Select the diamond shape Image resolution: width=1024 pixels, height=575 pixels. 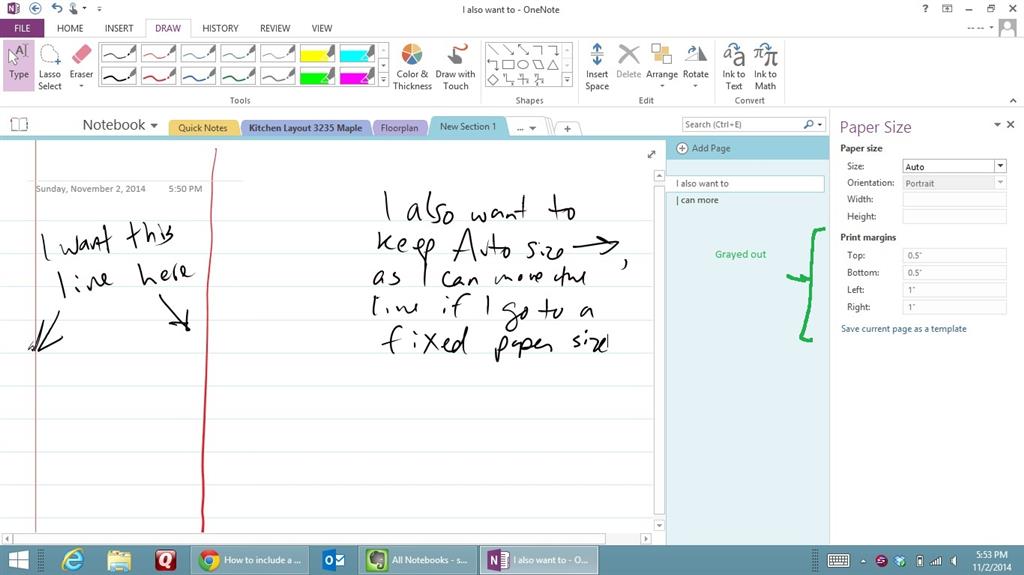492,80
